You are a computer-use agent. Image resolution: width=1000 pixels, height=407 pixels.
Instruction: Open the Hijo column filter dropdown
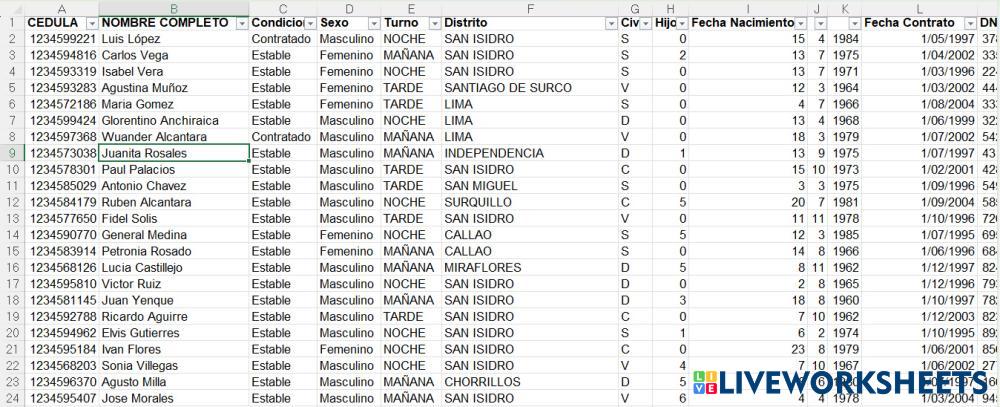click(x=682, y=22)
